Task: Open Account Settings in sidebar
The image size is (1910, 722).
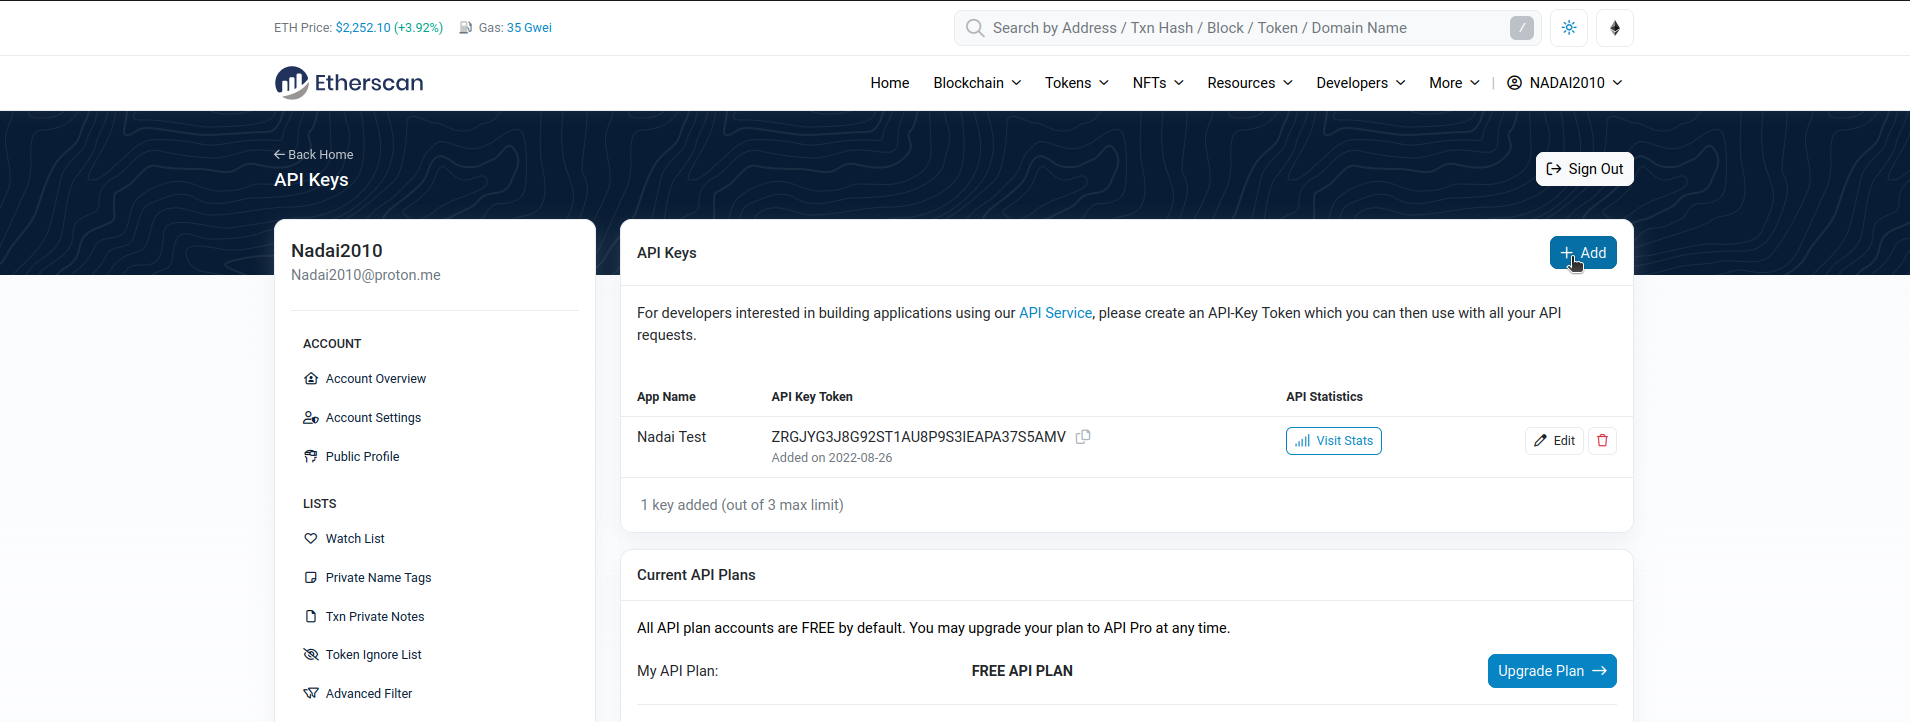Action: point(362,418)
